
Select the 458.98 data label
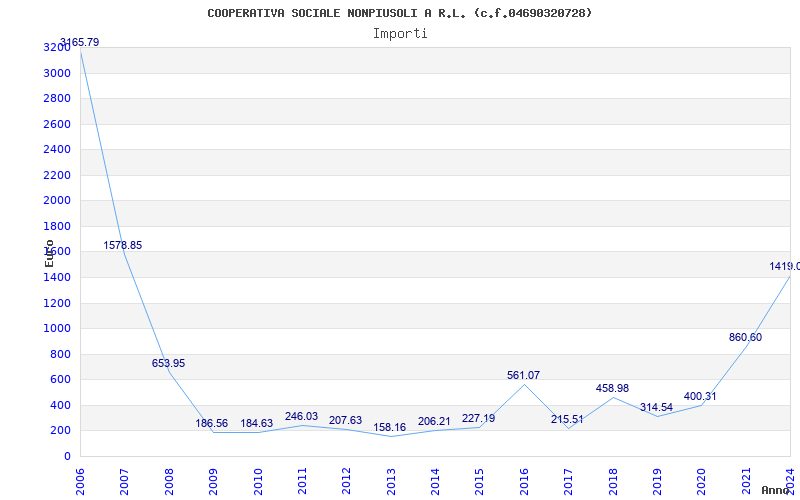(x=612, y=389)
